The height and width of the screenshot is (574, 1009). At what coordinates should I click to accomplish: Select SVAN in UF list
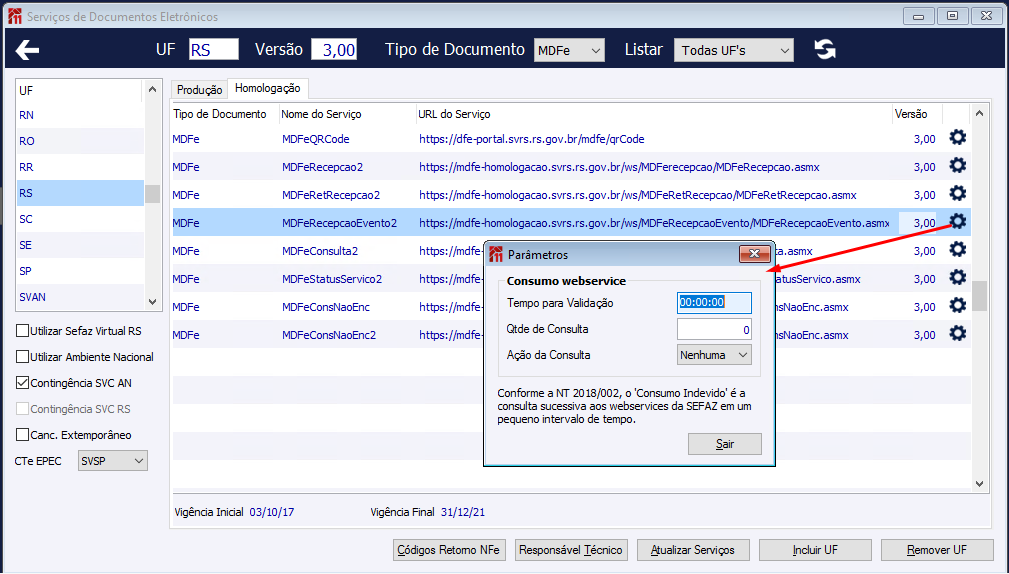point(80,297)
